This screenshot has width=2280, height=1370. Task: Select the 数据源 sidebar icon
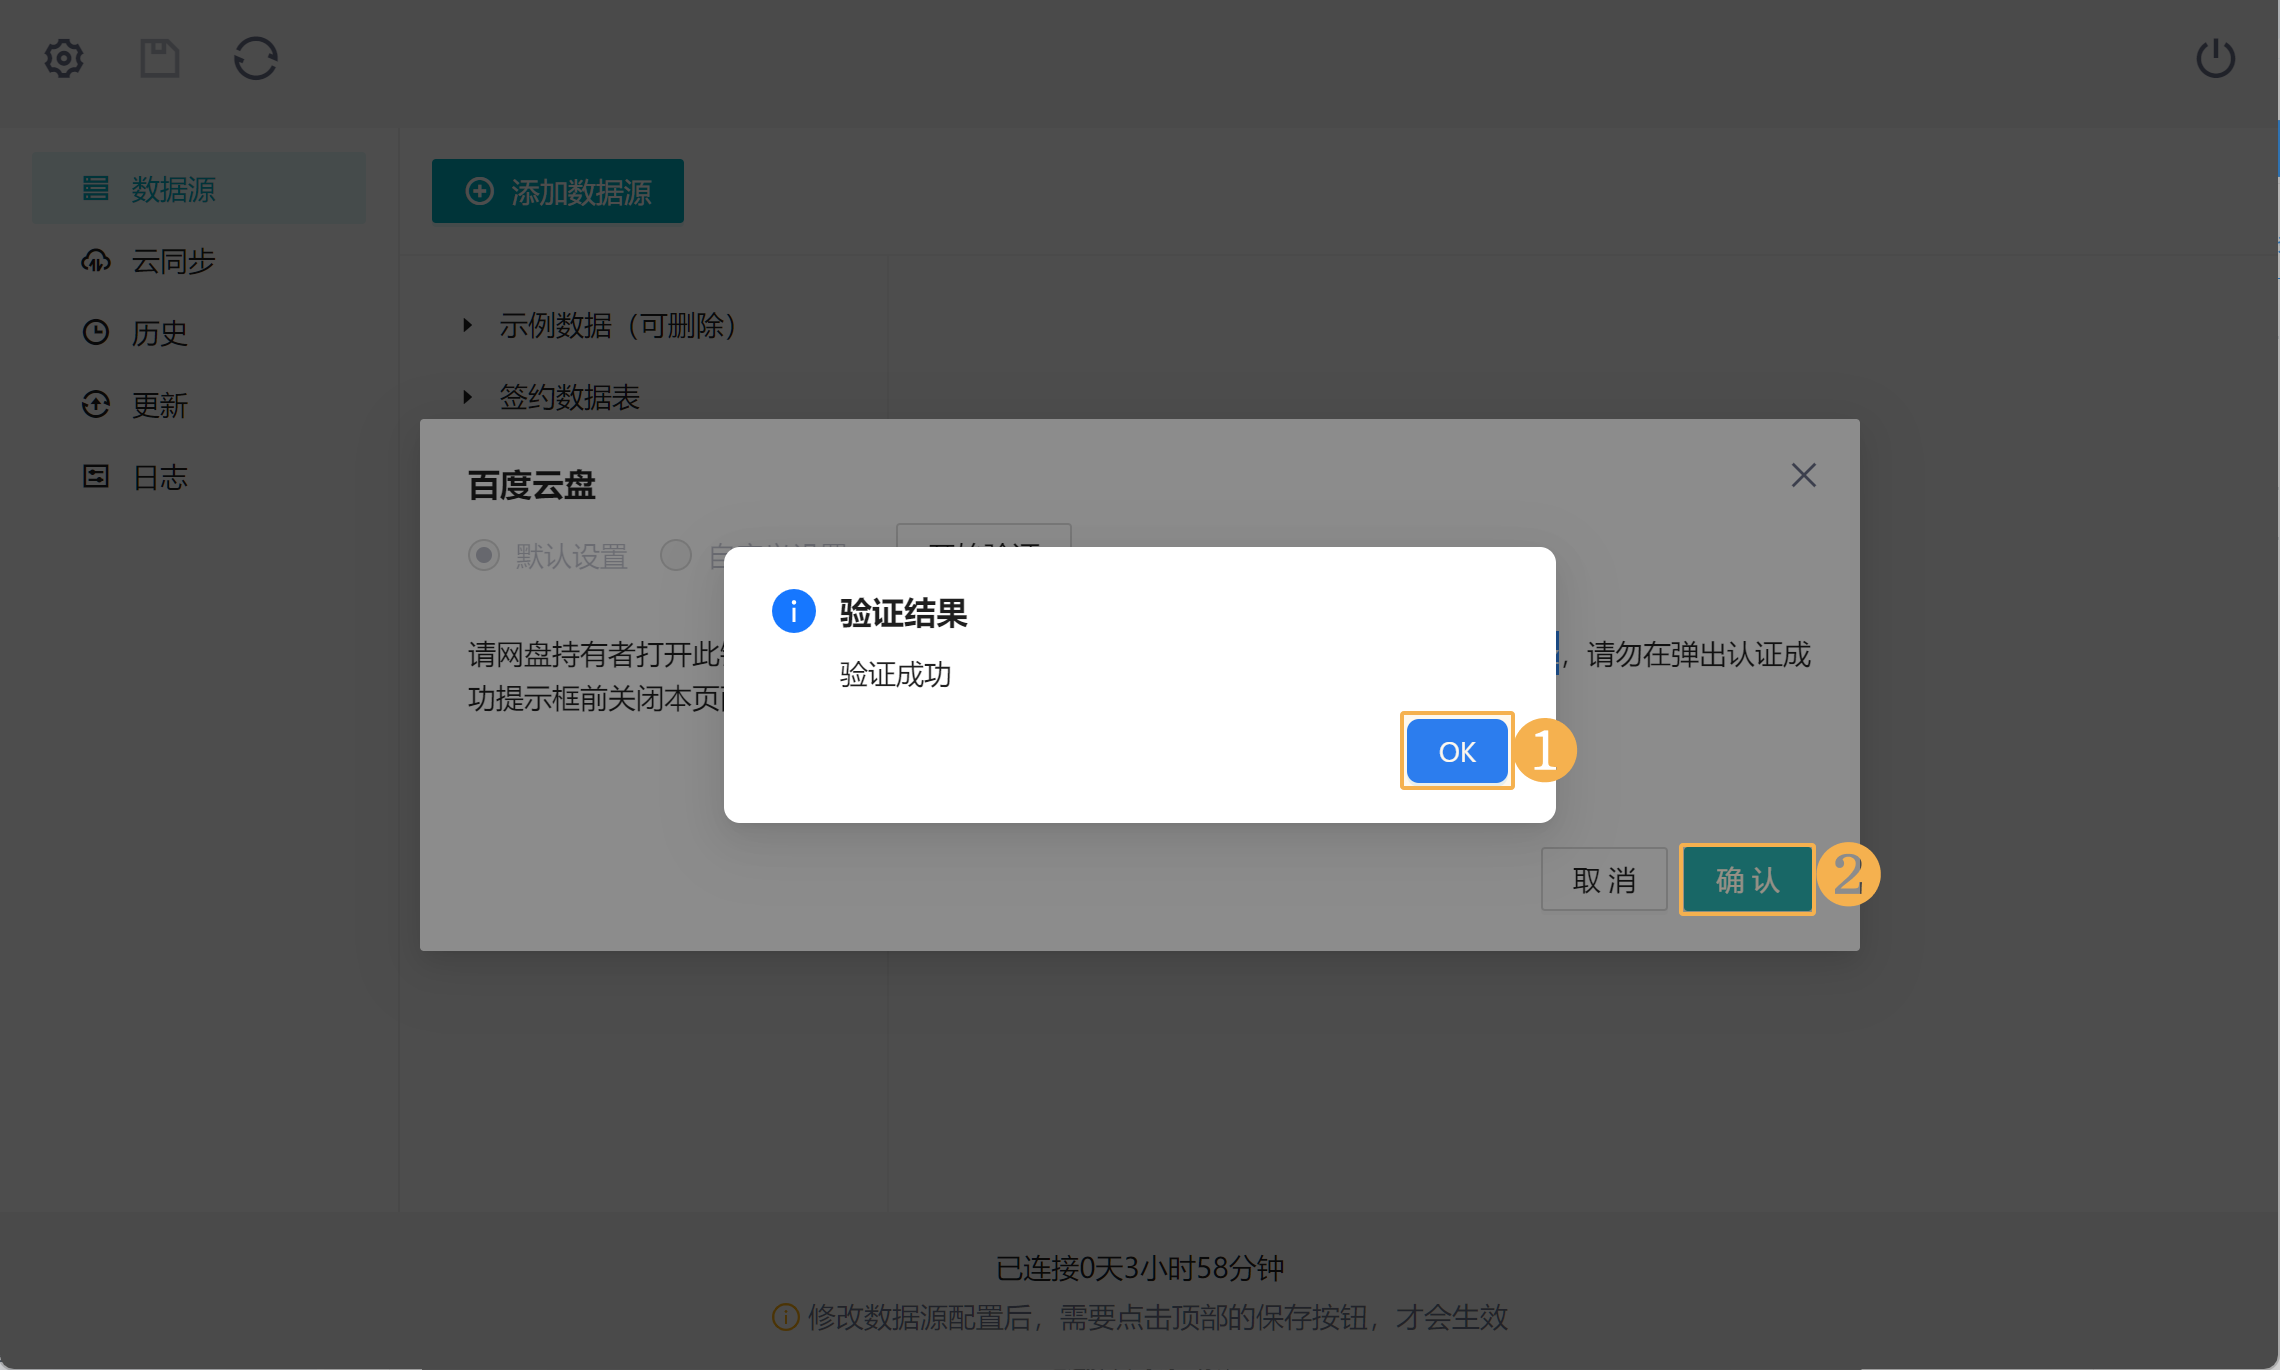[96, 188]
